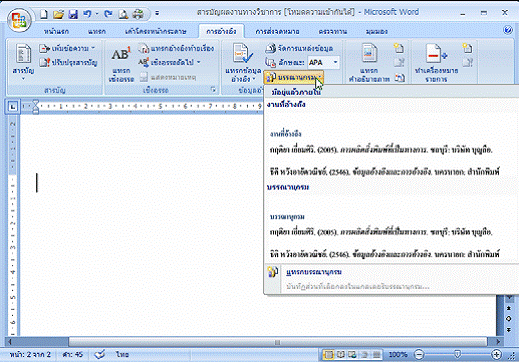Switch to print layout view in status bar

pos(328,354)
